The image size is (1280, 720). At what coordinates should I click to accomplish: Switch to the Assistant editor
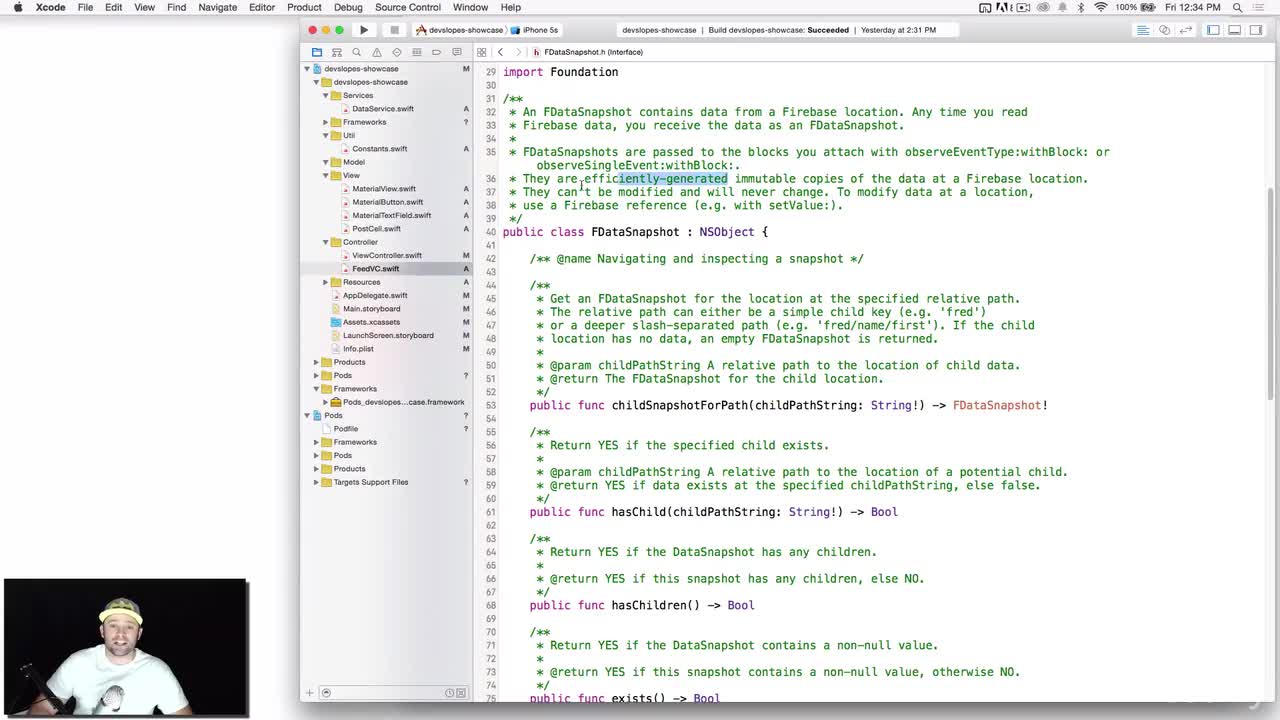point(1164,30)
